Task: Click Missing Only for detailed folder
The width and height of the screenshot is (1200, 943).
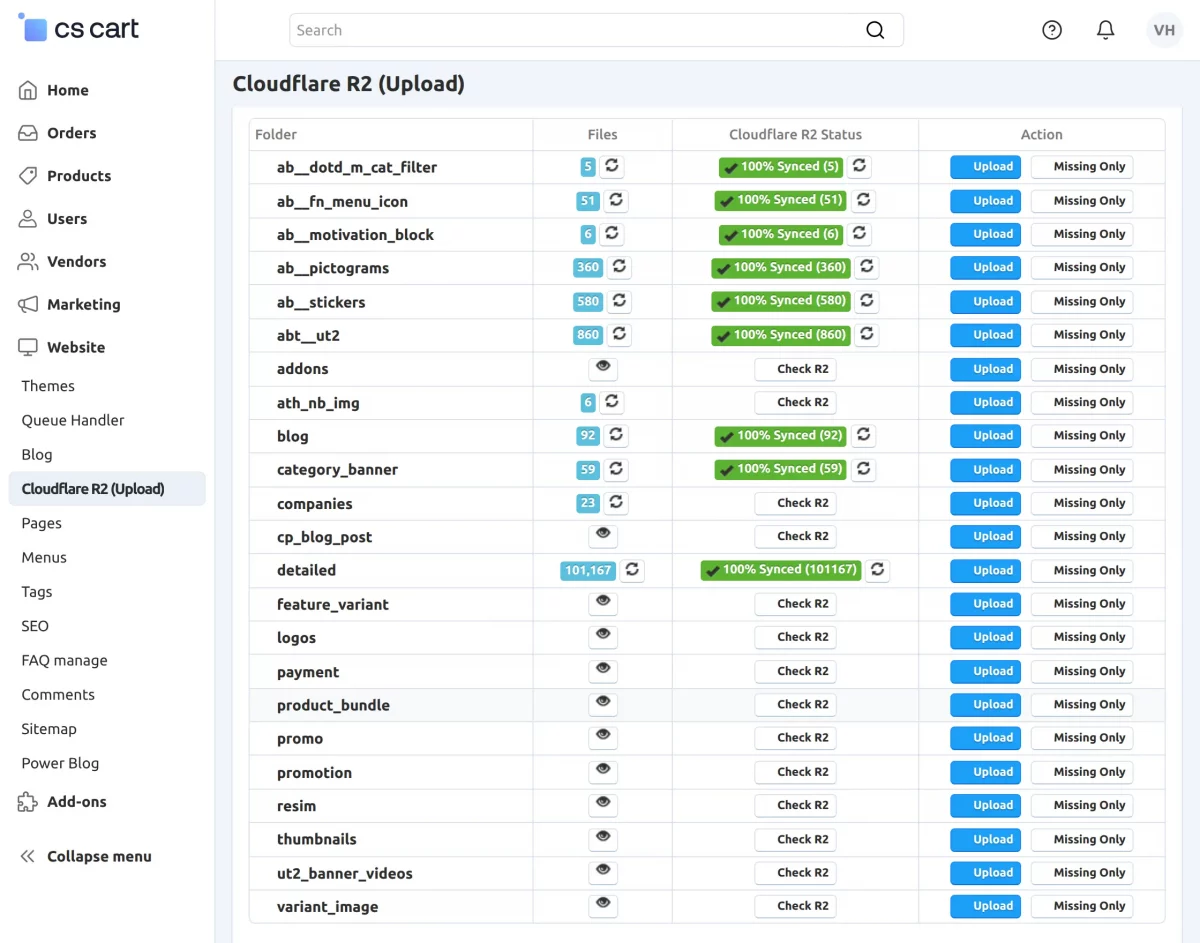Action: click(x=1082, y=570)
